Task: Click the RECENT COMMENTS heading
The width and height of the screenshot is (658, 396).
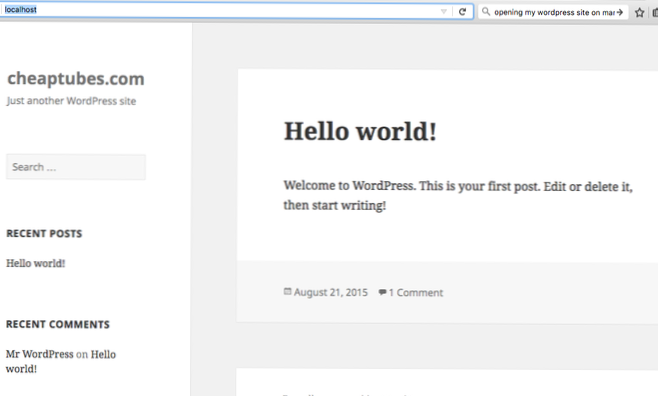Action: (x=58, y=324)
